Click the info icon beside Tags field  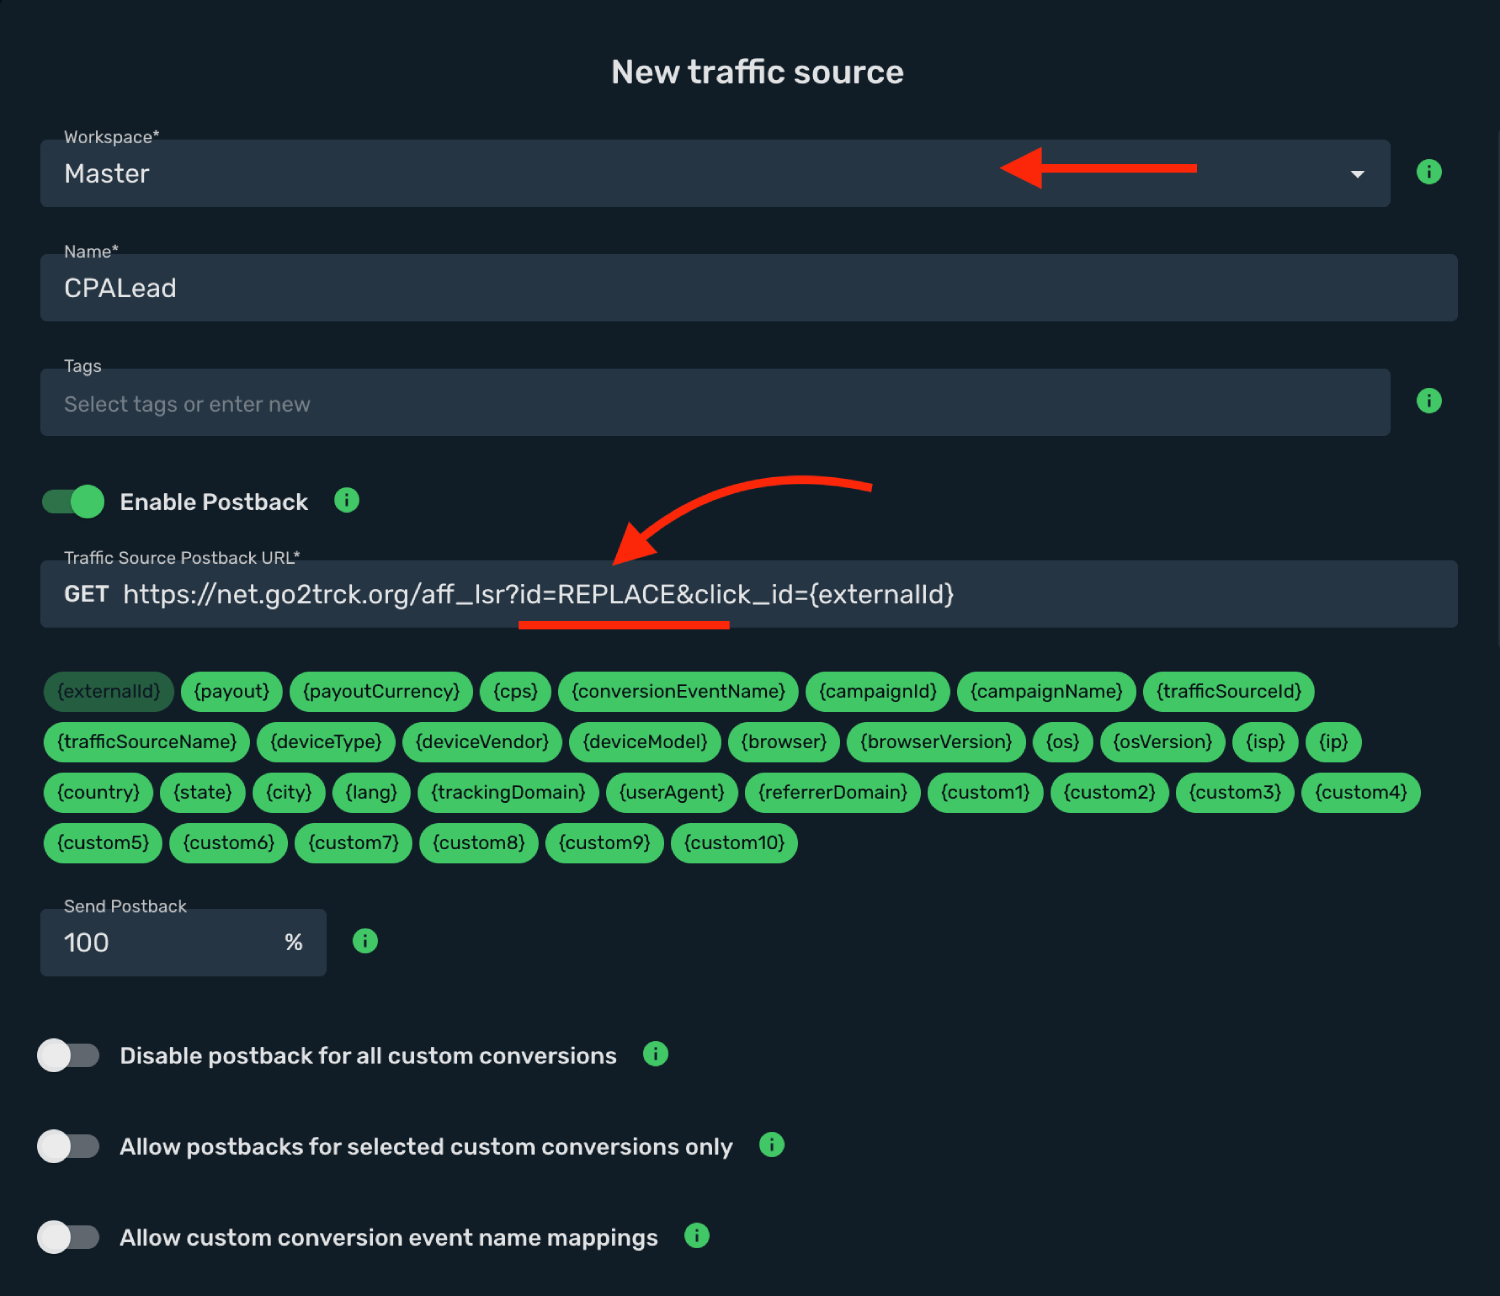1429,401
